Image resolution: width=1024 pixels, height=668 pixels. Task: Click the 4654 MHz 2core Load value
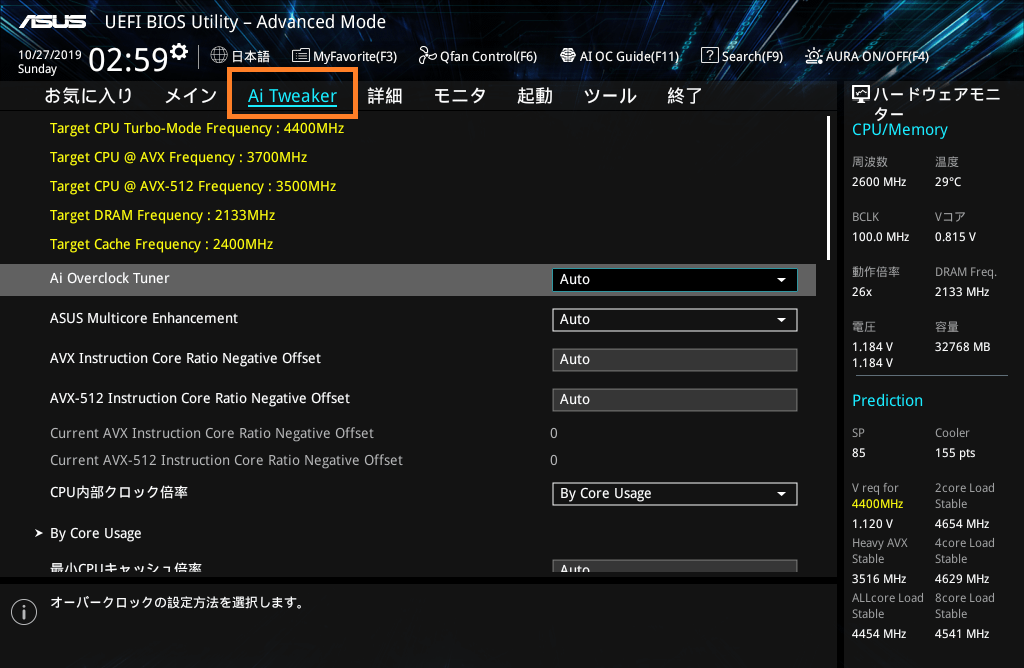pos(961,524)
